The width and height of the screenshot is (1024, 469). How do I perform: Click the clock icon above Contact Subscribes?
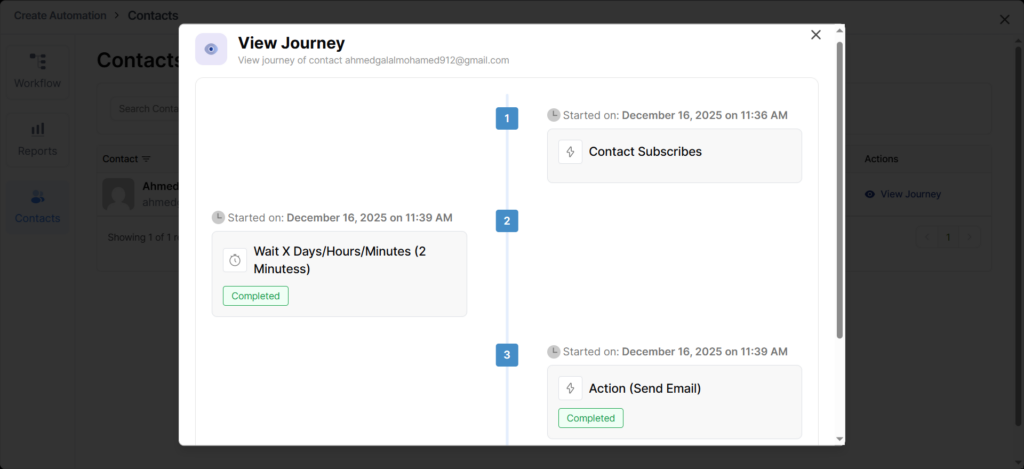554,115
